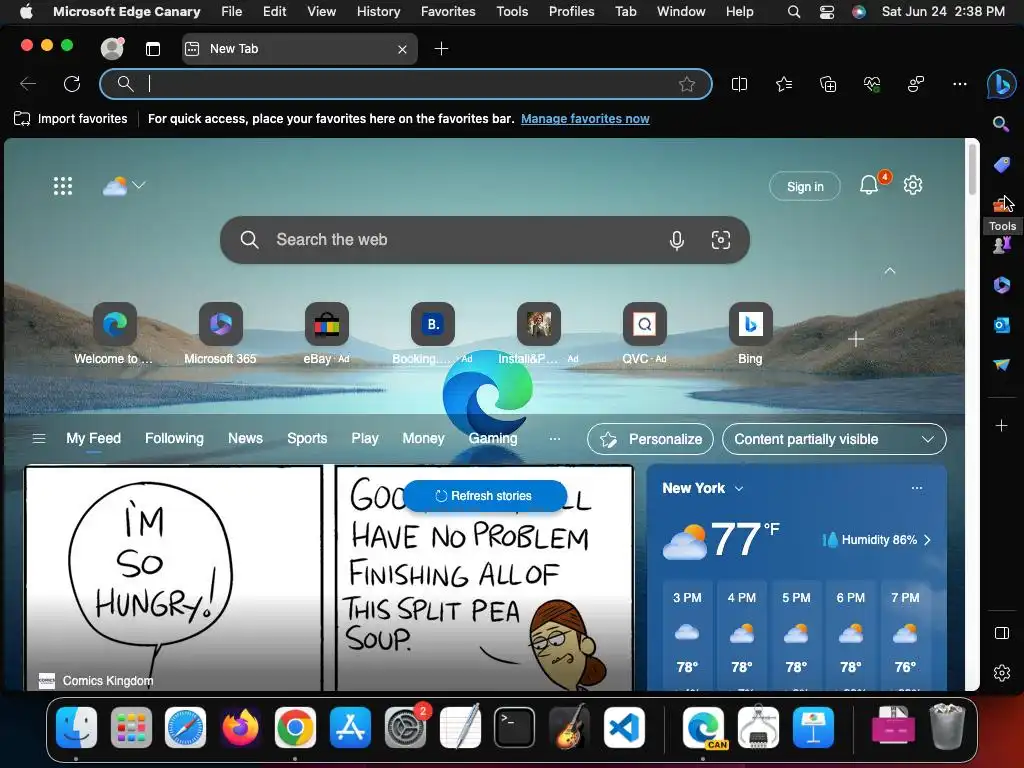
Task: Click the Share toolbar icon
Action: pos(916,84)
